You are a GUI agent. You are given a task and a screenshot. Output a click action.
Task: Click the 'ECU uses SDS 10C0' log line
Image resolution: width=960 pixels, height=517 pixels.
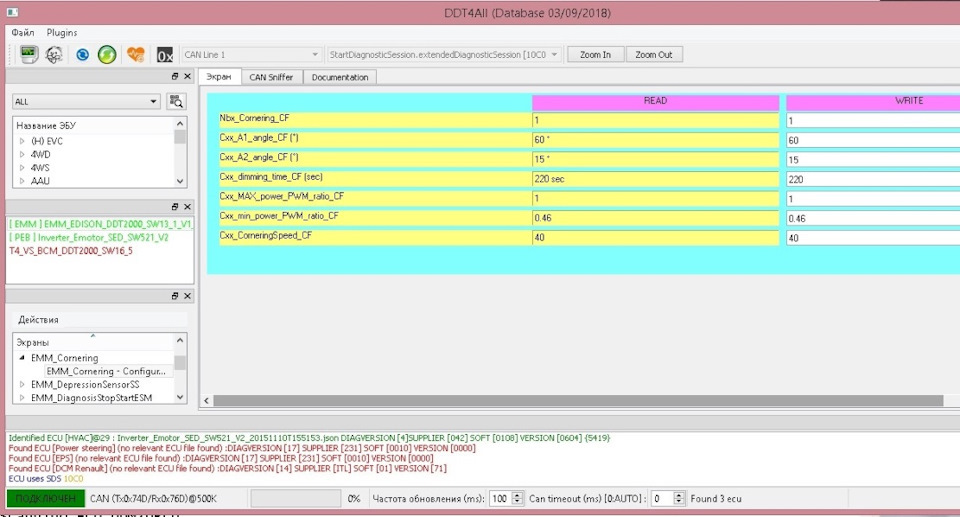[45, 478]
